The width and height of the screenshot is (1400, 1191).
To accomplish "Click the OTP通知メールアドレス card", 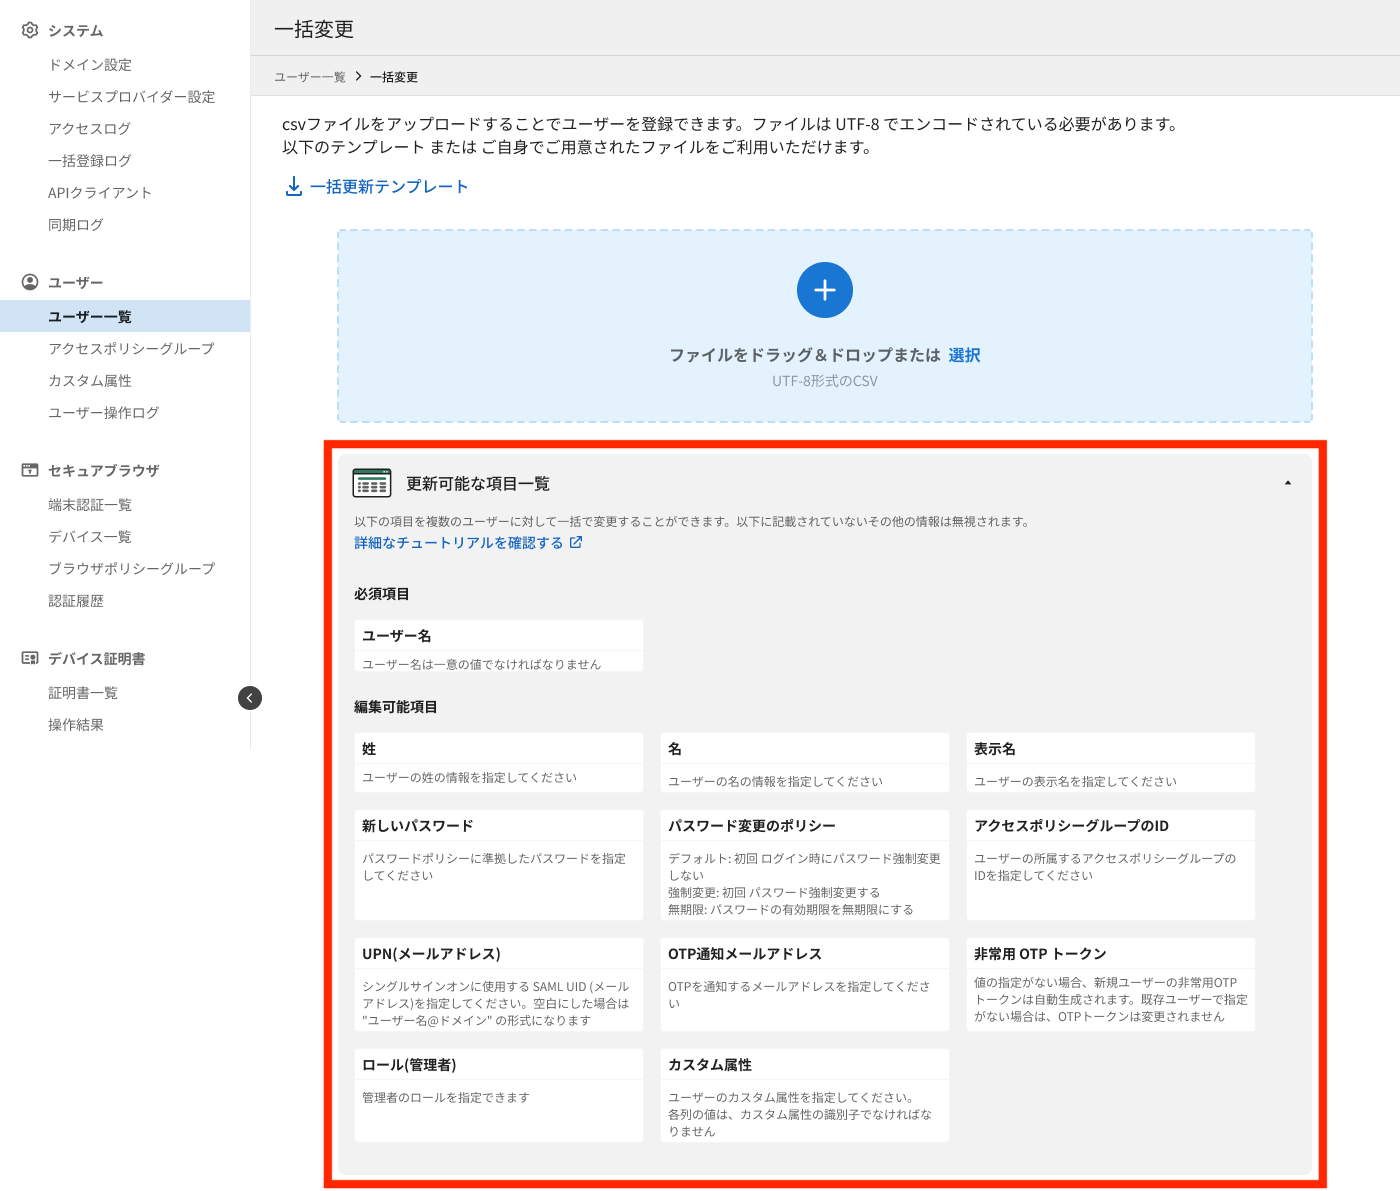I will point(805,984).
